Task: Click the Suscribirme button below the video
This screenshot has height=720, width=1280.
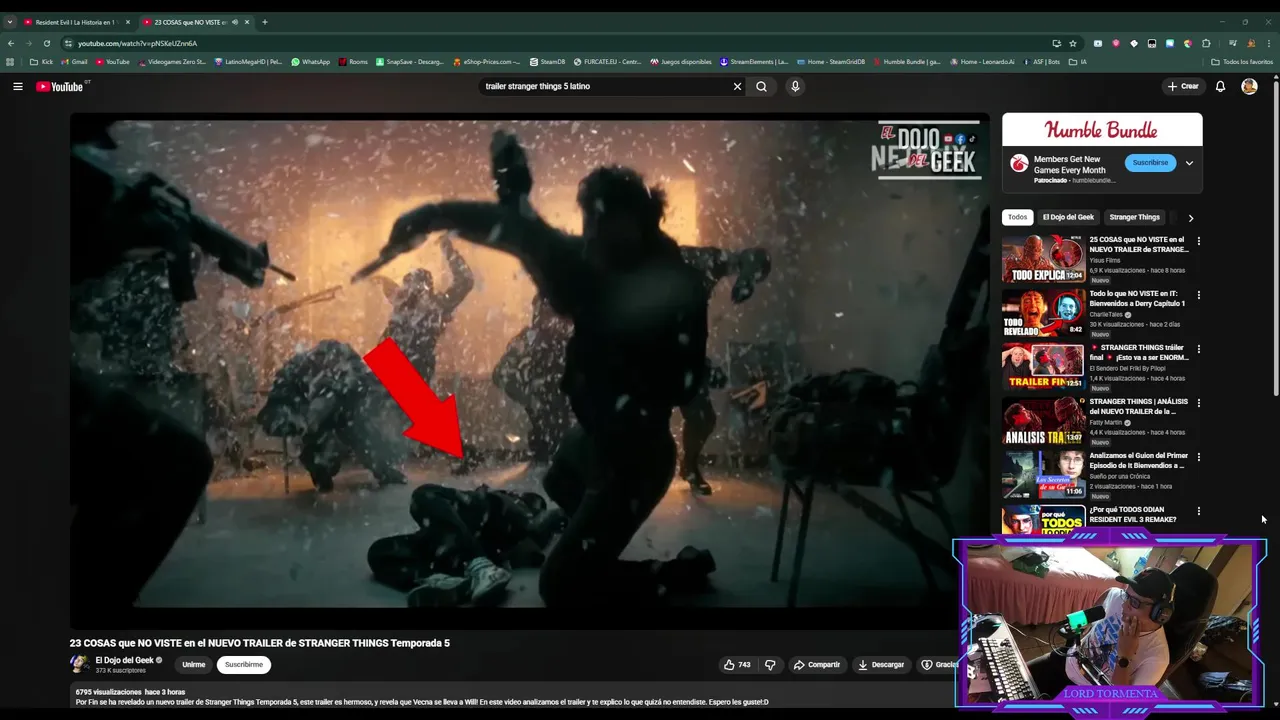Action: (244, 664)
